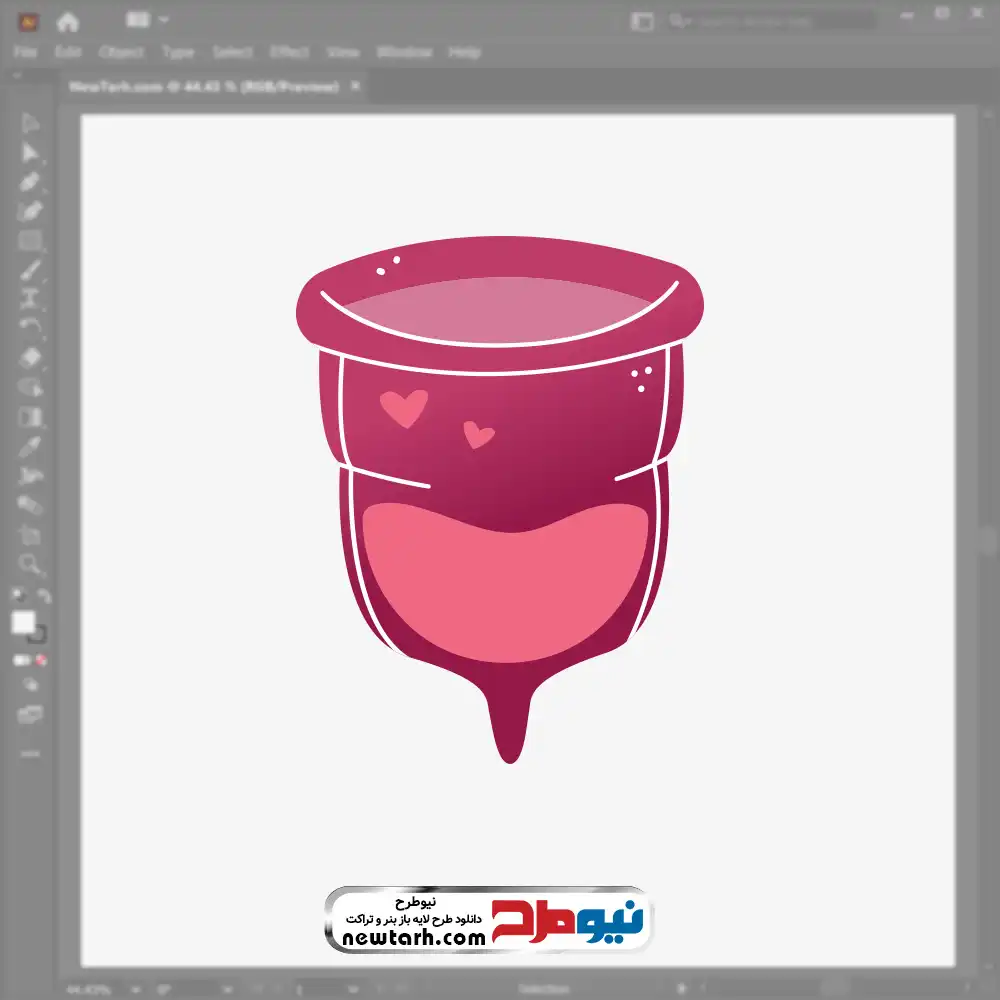
Task: Open the arrange documents dropdown
Action: (148, 20)
